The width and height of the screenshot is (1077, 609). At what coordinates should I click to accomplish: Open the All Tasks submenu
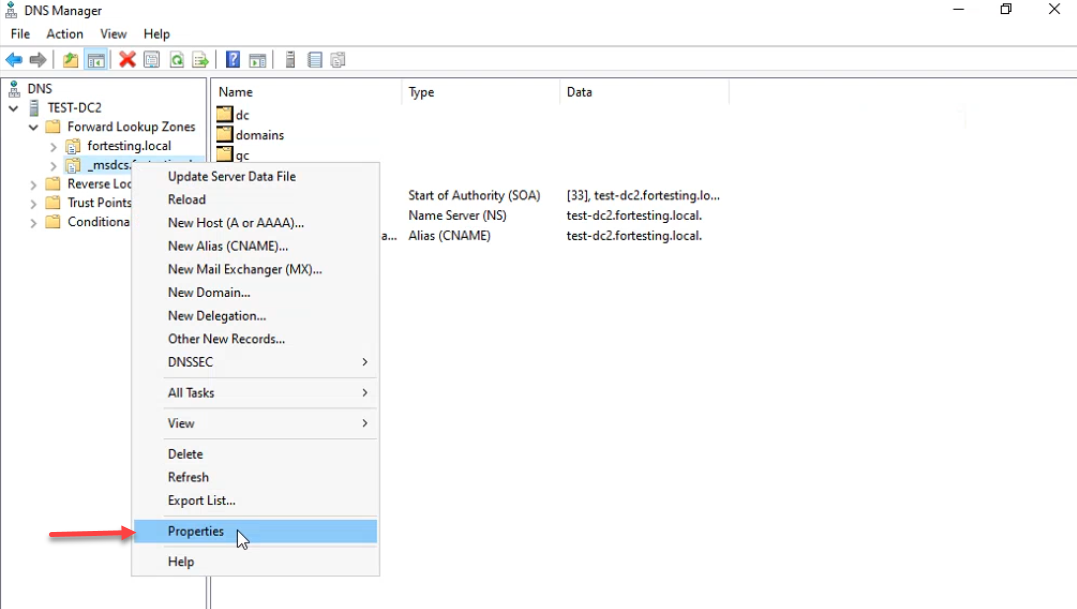click(256, 393)
